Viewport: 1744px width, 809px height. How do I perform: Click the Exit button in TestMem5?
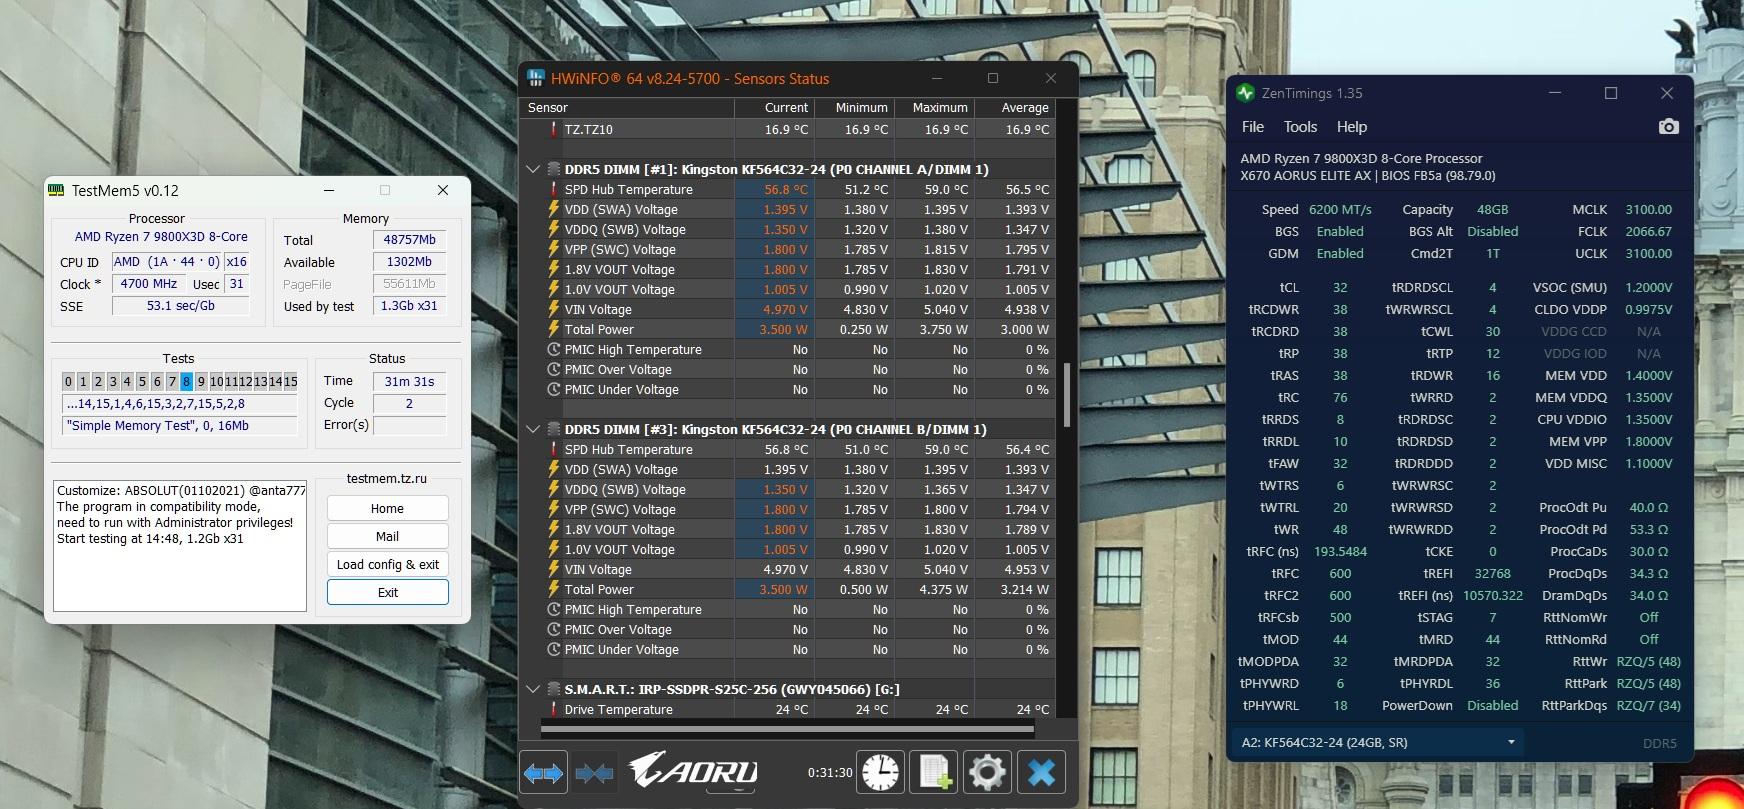pos(387,592)
